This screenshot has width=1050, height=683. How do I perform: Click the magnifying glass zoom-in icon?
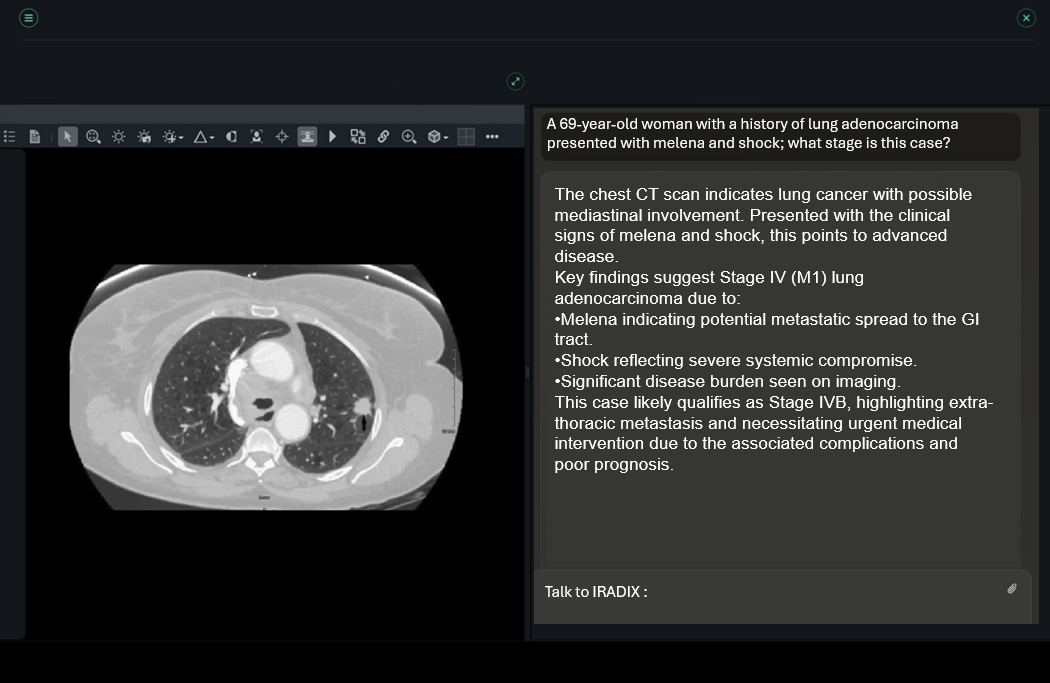tap(409, 136)
